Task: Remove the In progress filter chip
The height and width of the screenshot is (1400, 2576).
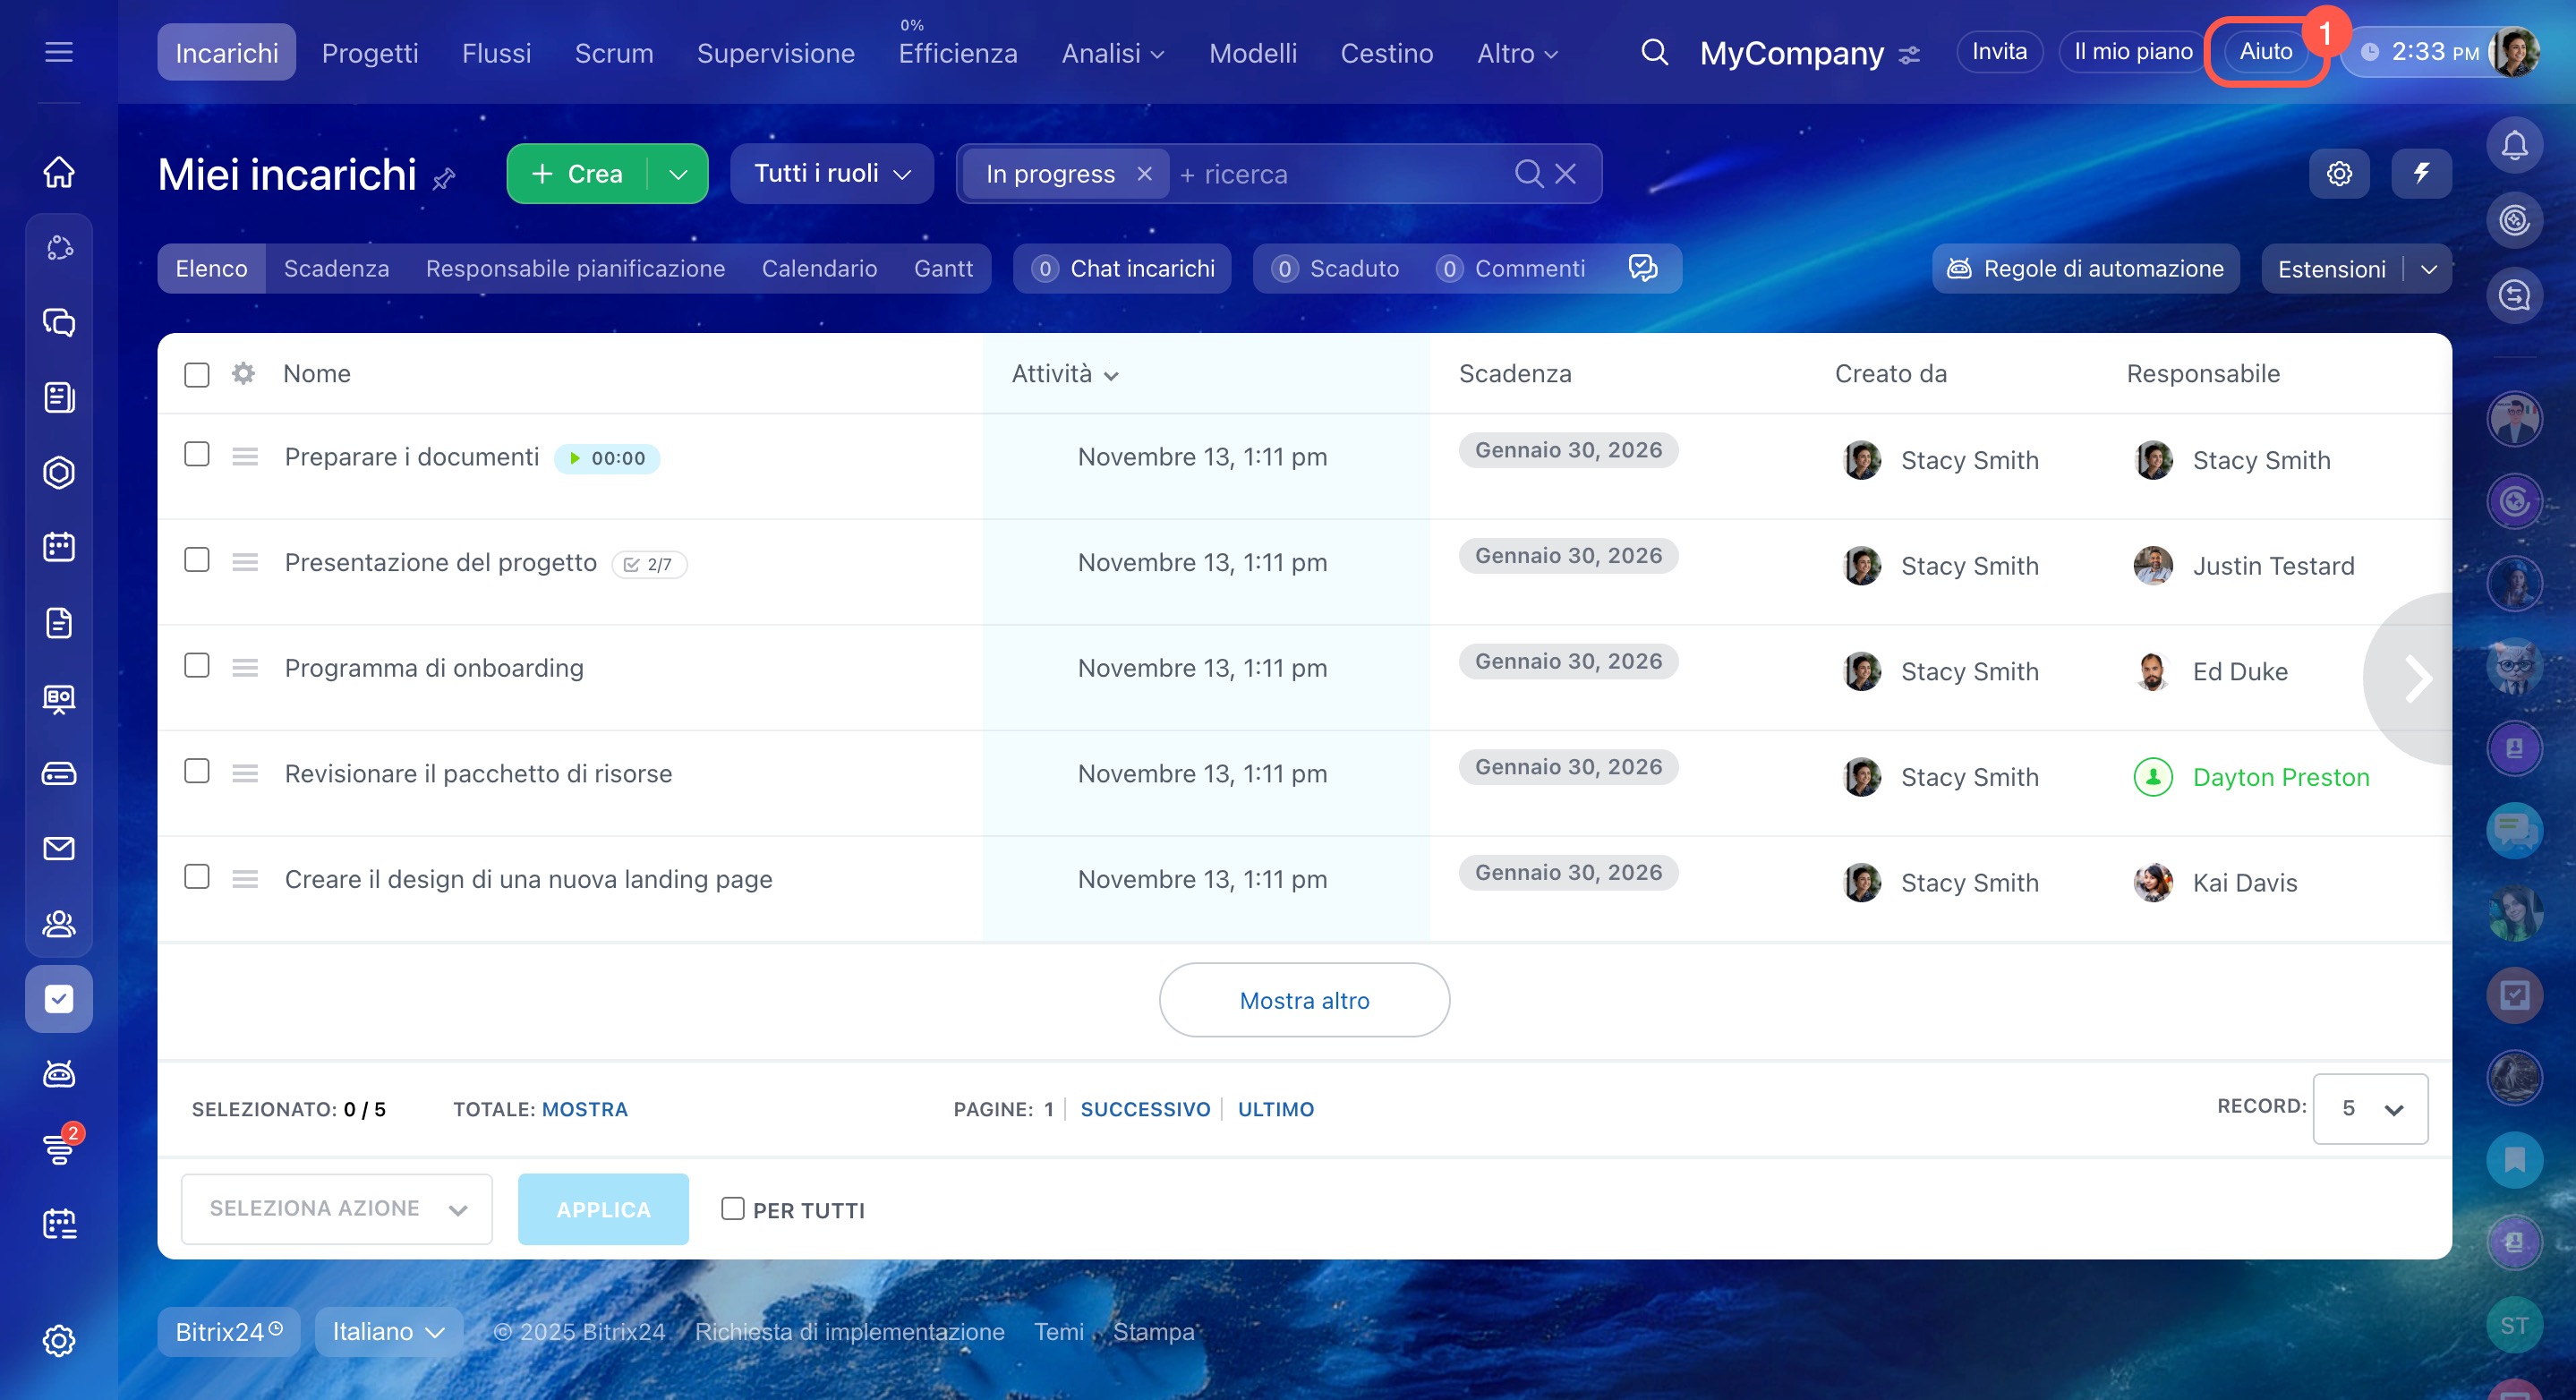Action: pos(1144,174)
